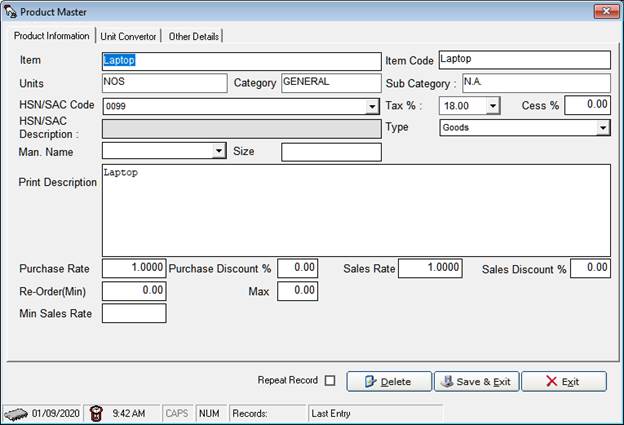The width and height of the screenshot is (624, 425).
Task: Click the Product Master title bar icon
Action: pyautogui.click(x=12, y=12)
